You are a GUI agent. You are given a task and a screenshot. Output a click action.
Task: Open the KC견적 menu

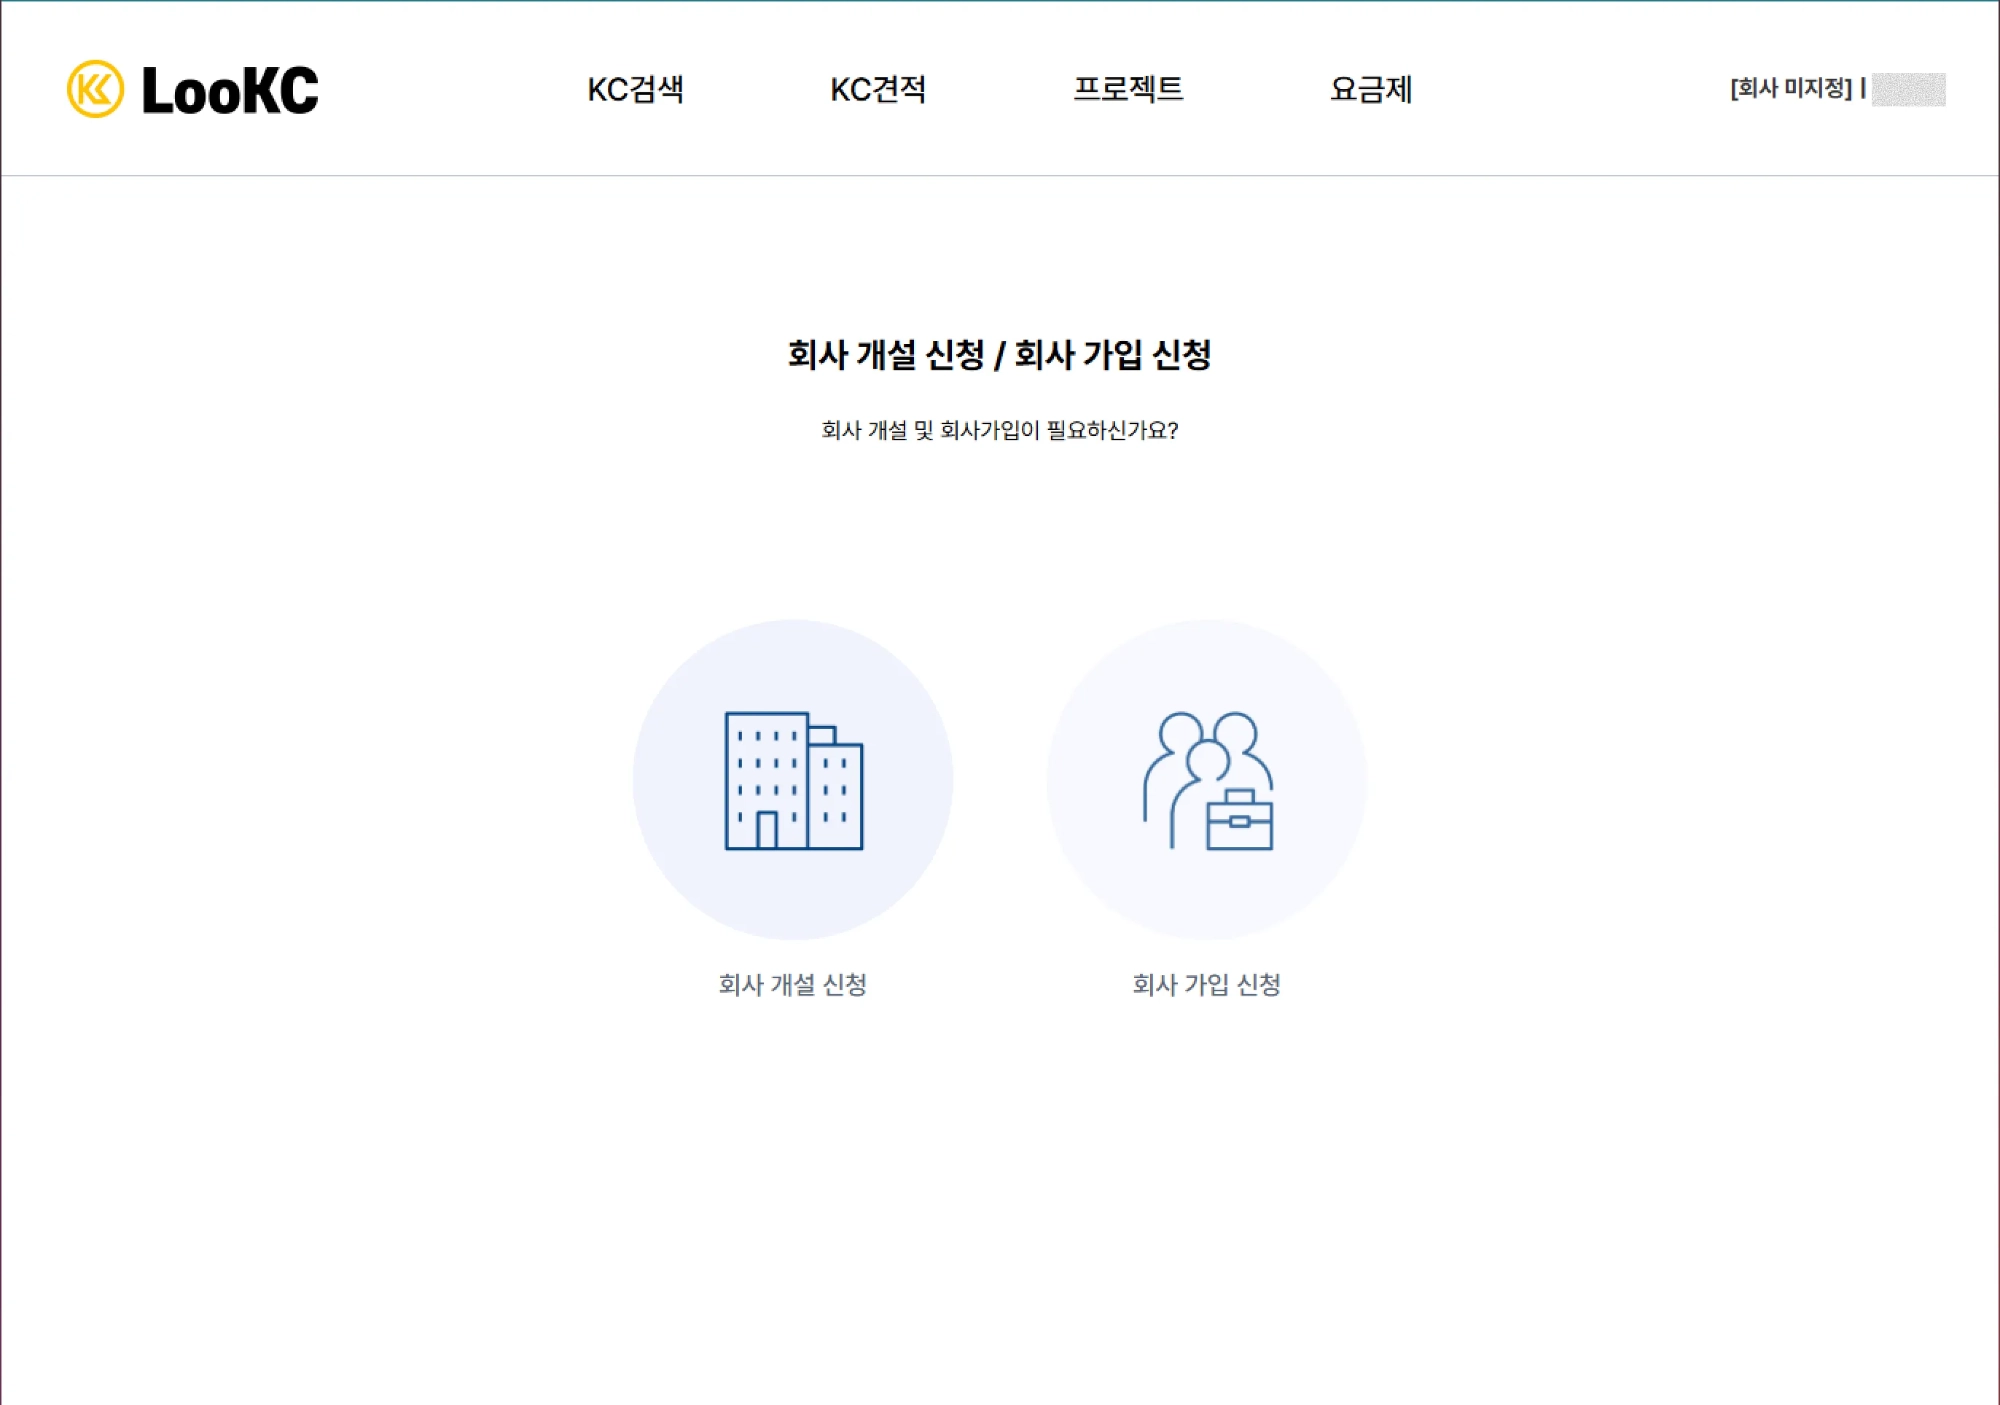pyautogui.click(x=878, y=89)
